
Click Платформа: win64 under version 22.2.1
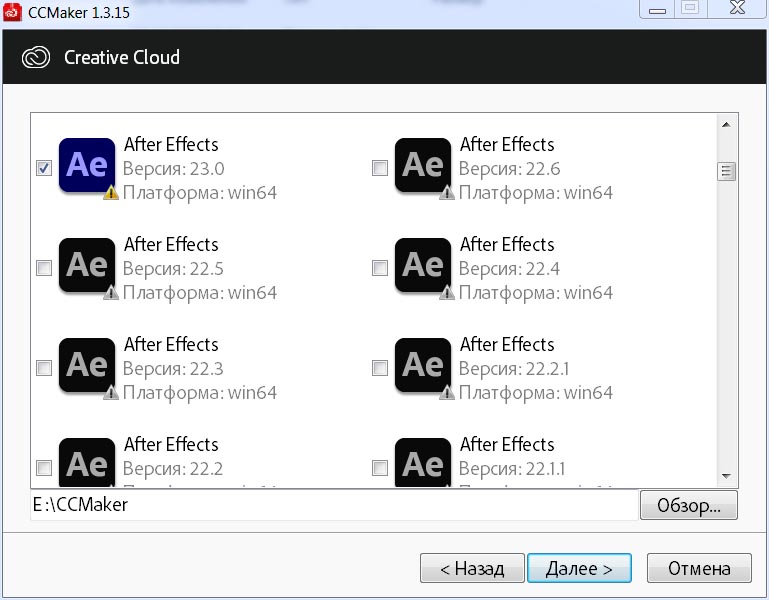click(536, 393)
